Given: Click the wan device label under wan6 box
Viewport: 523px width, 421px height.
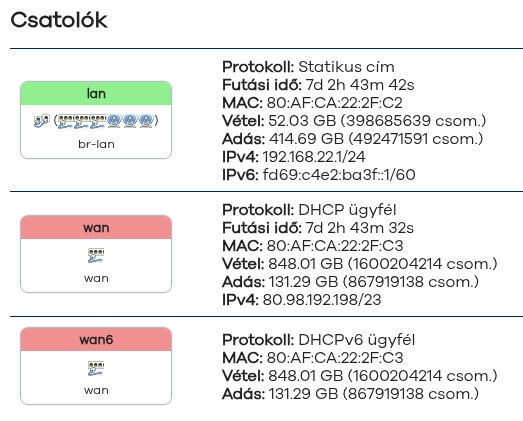Looking at the screenshot, I should pos(96,390).
